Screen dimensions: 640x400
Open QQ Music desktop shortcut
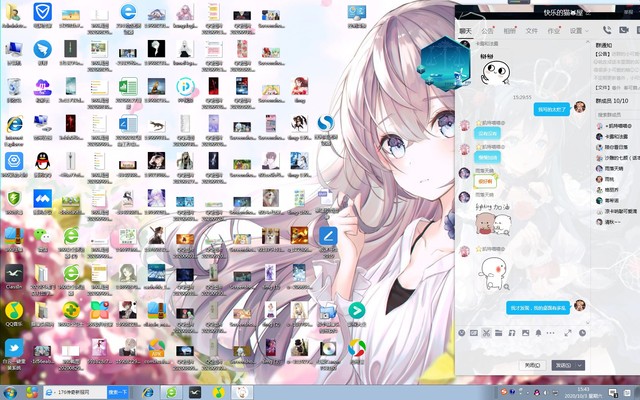(14, 312)
